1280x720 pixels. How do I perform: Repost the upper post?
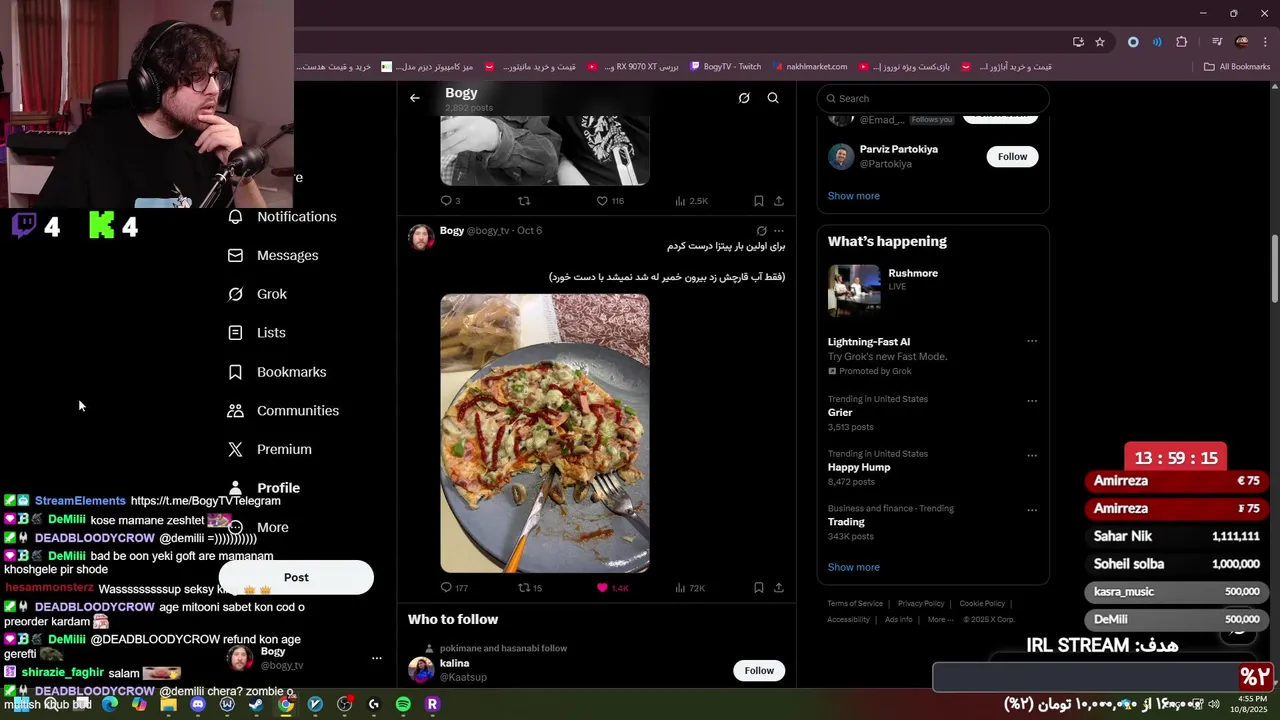pyautogui.click(x=524, y=201)
